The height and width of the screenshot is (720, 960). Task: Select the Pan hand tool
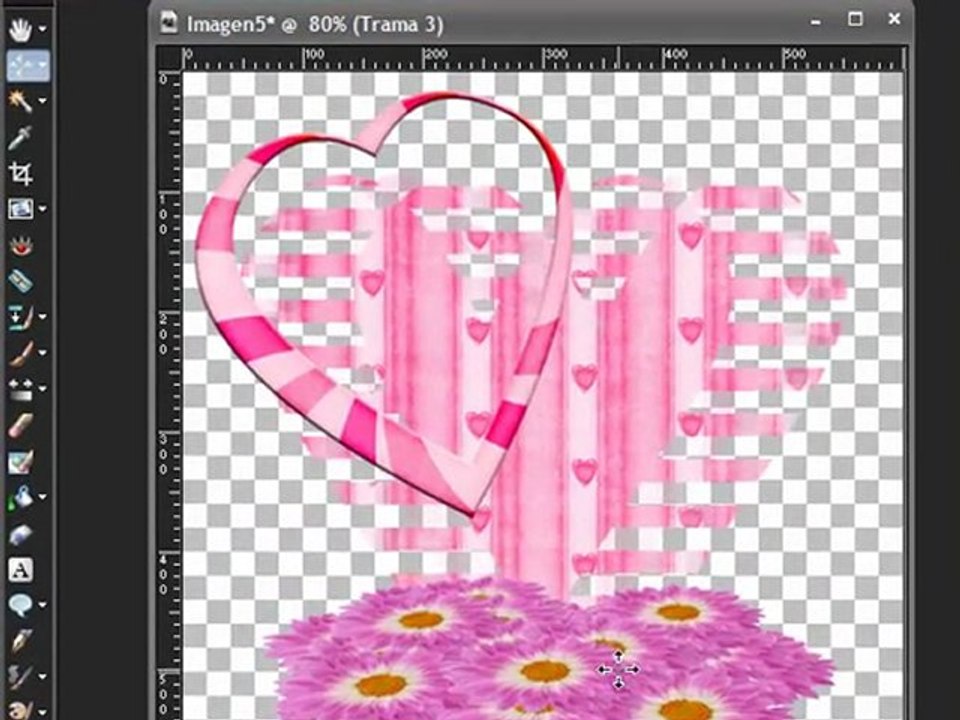[x=20, y=29]
